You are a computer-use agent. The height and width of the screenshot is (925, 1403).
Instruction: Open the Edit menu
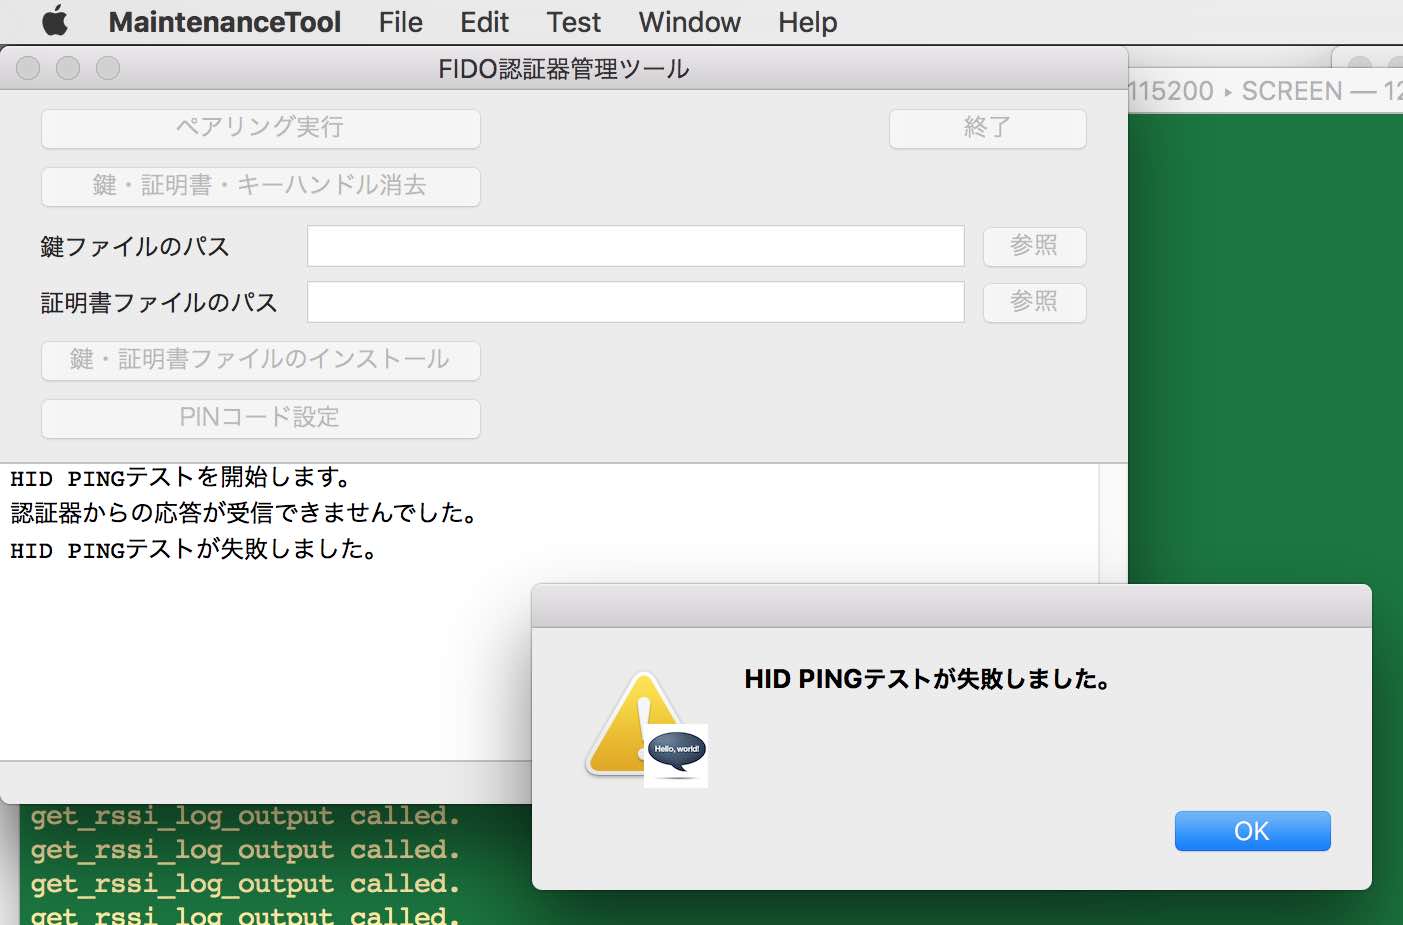pos(484,21)
